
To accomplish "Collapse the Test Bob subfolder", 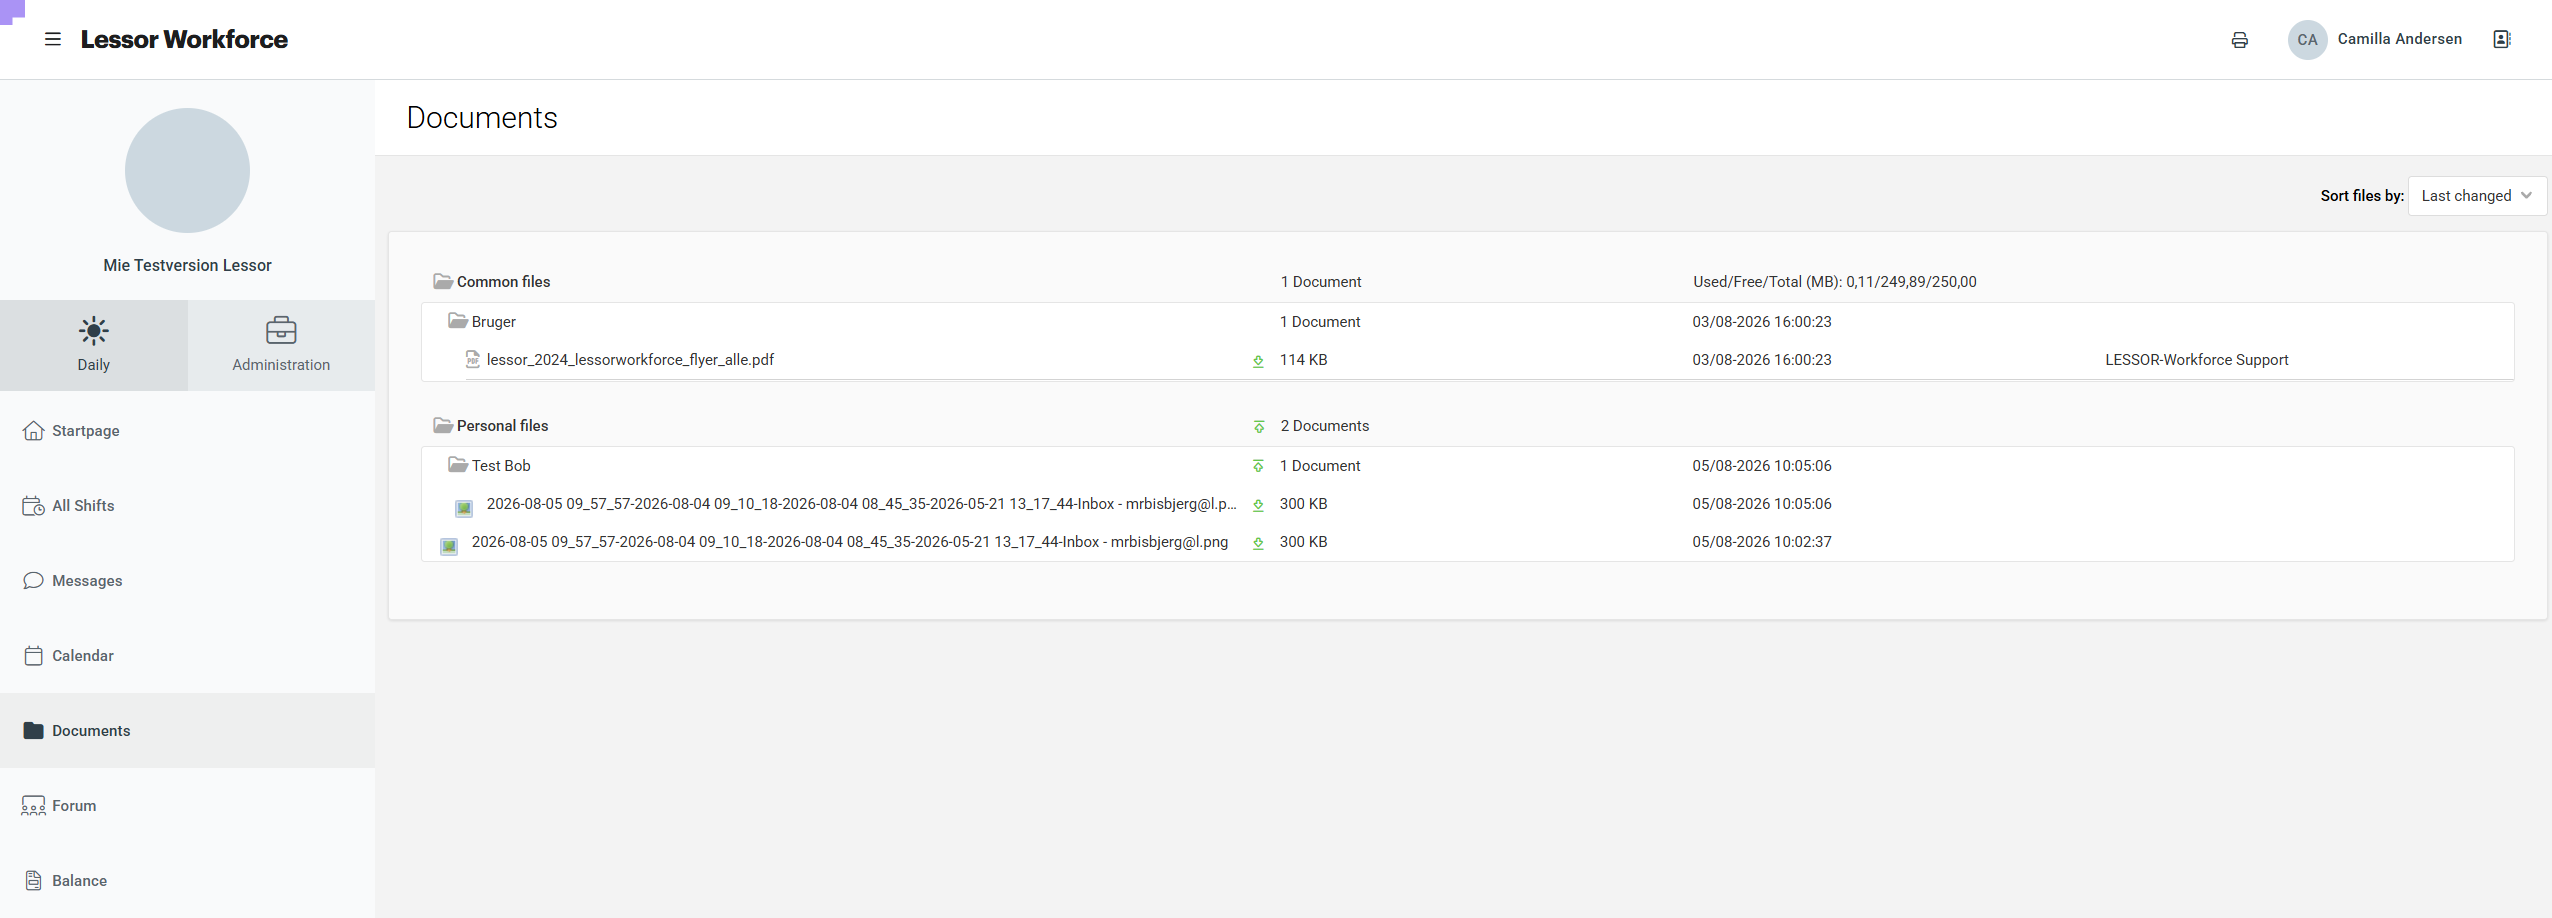I will tap(501, 466).
